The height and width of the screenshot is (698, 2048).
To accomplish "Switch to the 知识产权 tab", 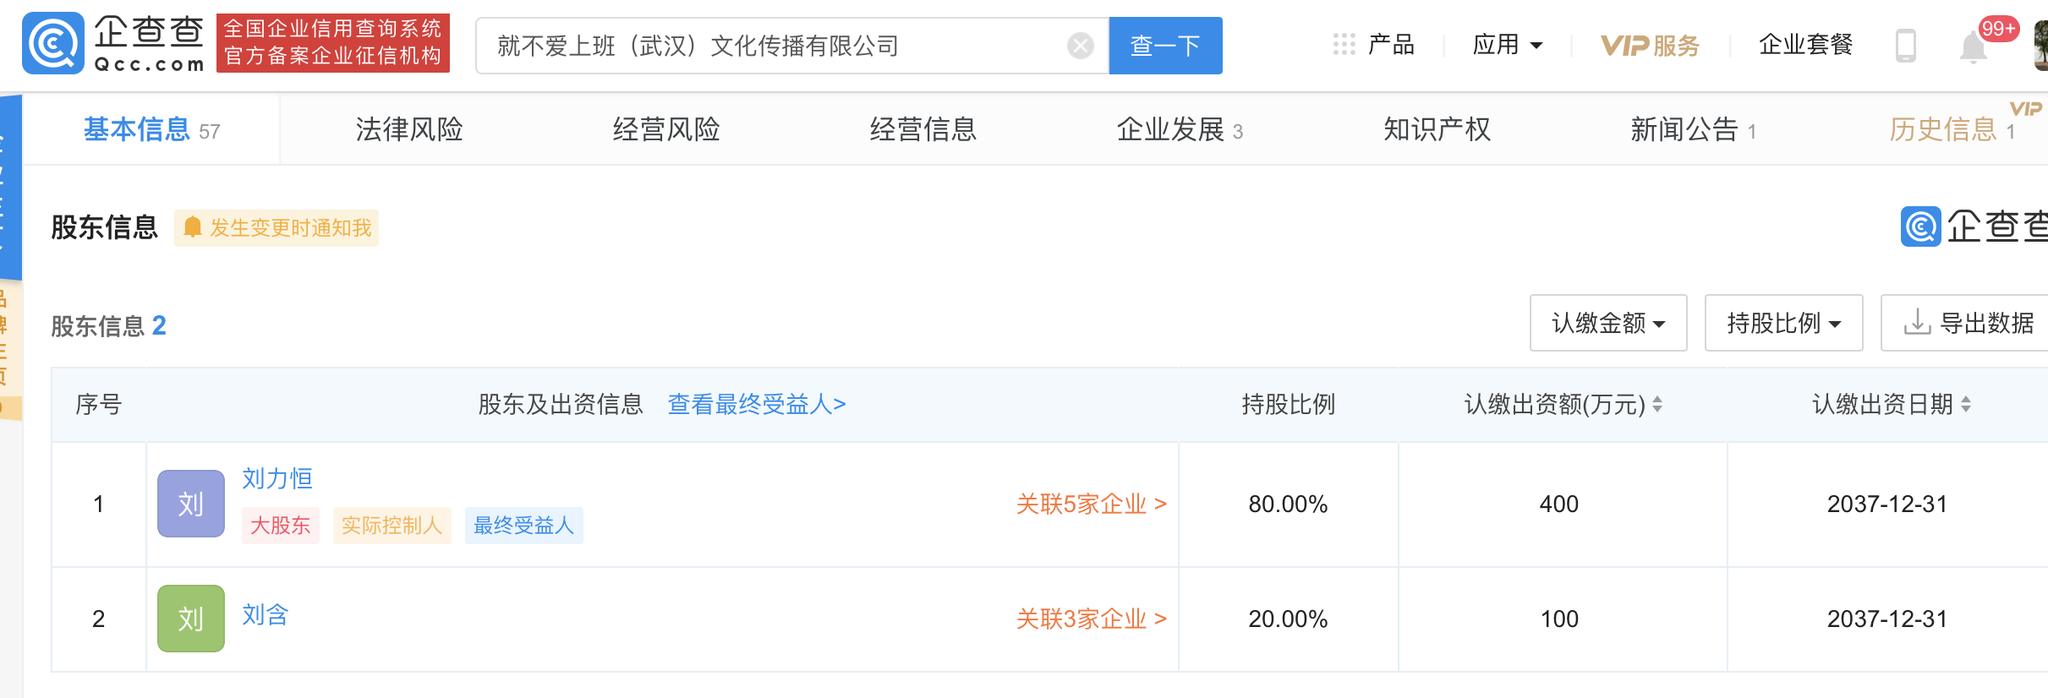I will click(1437, 129).
